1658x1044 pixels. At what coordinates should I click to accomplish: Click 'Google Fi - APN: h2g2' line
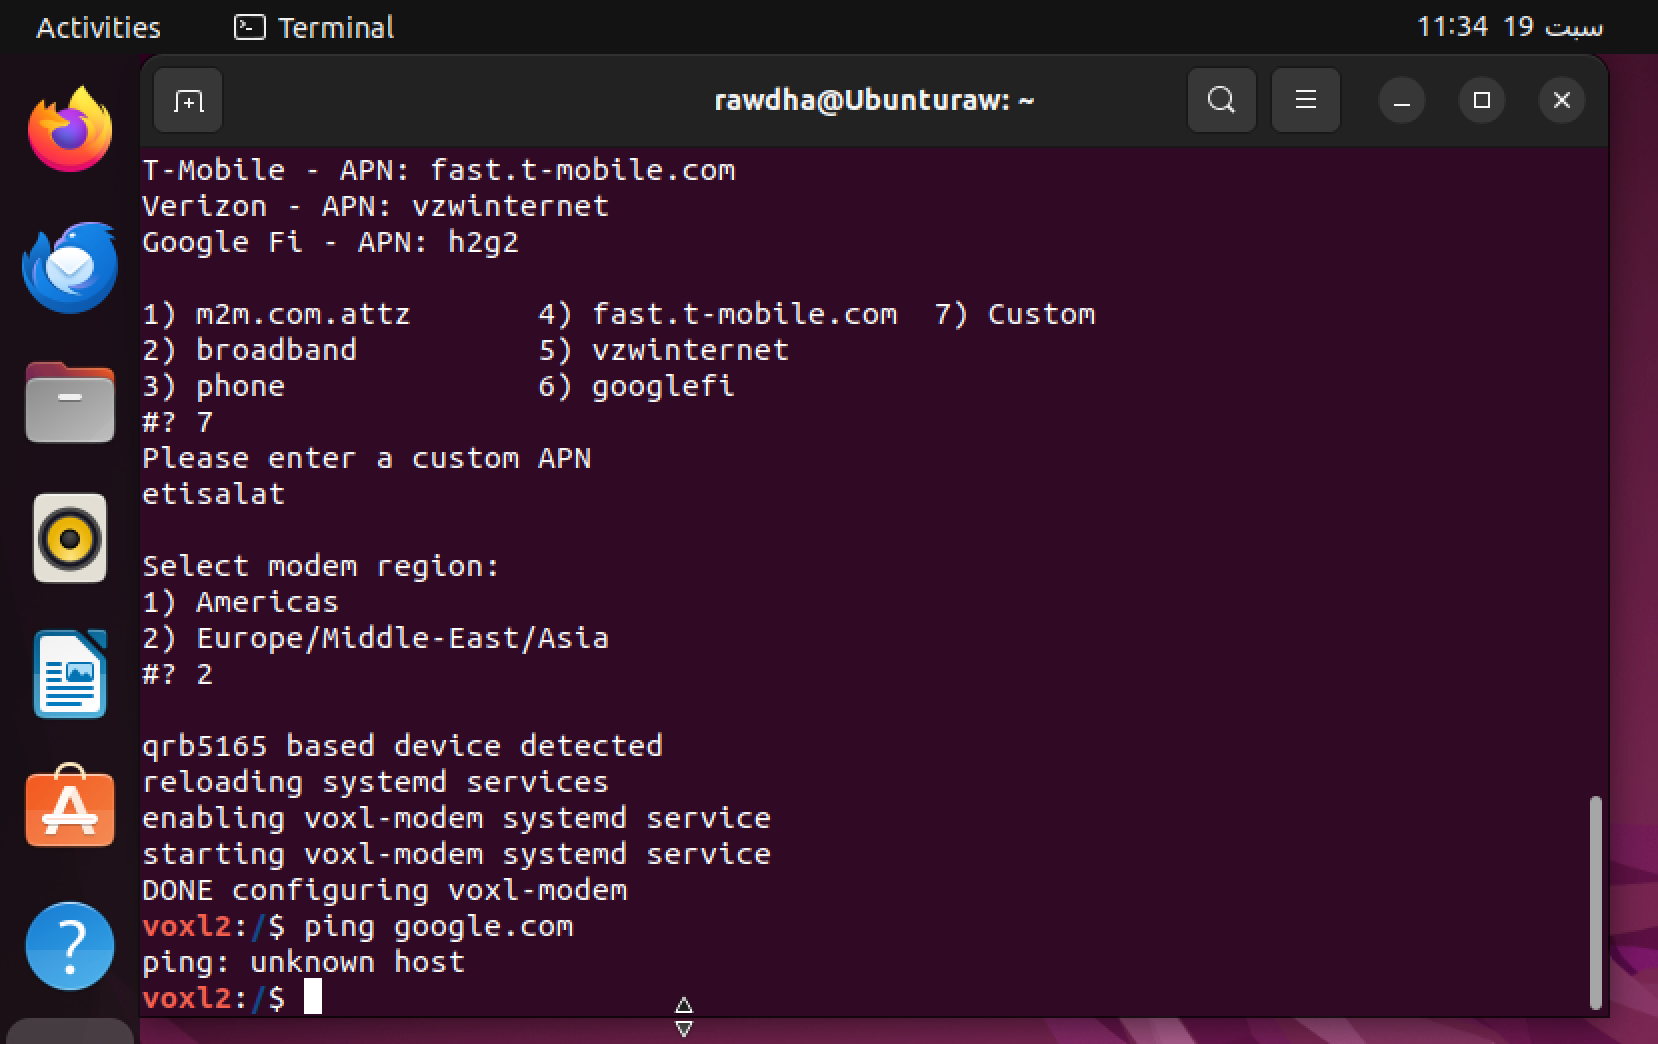pyautogui.click(x=330, y=242)
